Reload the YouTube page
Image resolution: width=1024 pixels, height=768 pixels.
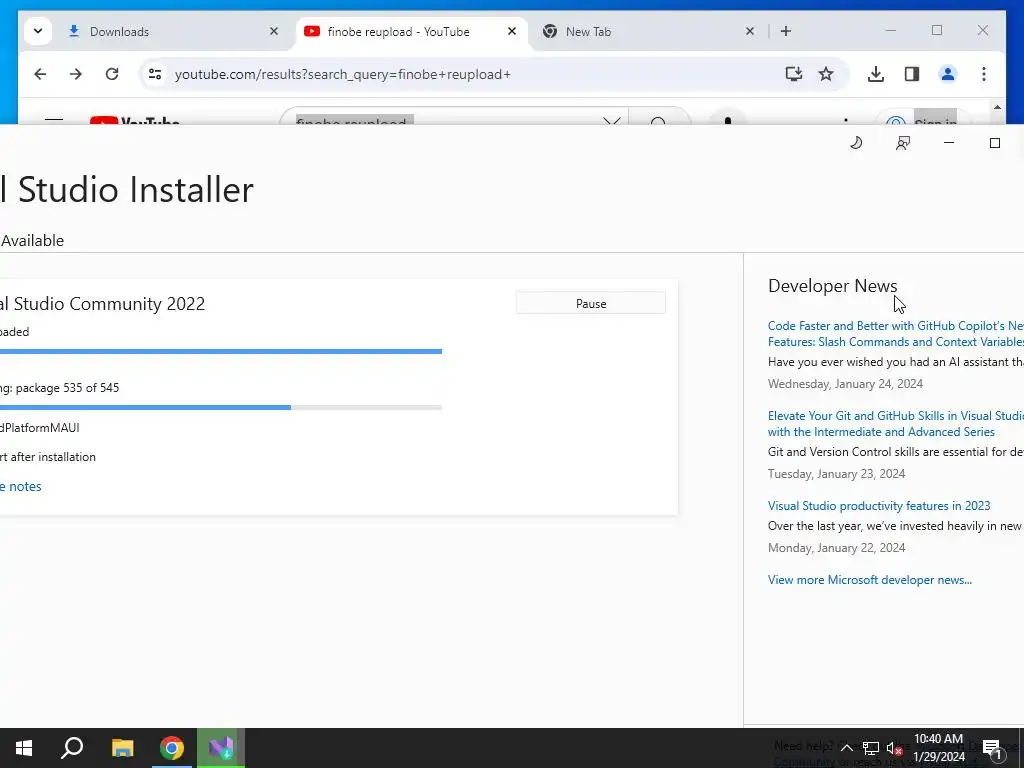coord(112,74)
